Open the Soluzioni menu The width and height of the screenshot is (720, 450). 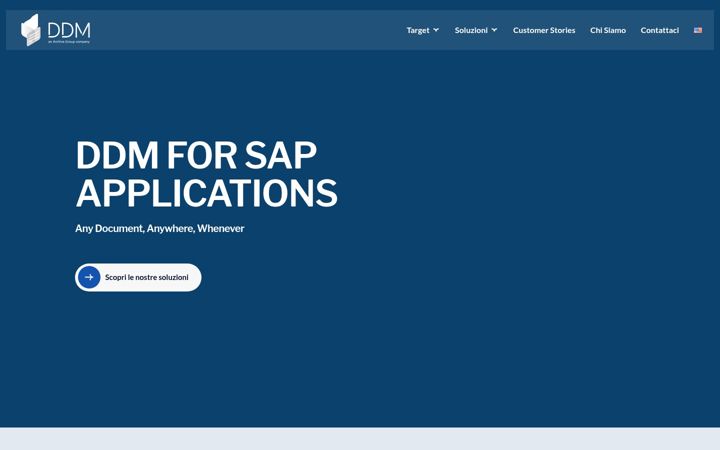click(471, 30)
